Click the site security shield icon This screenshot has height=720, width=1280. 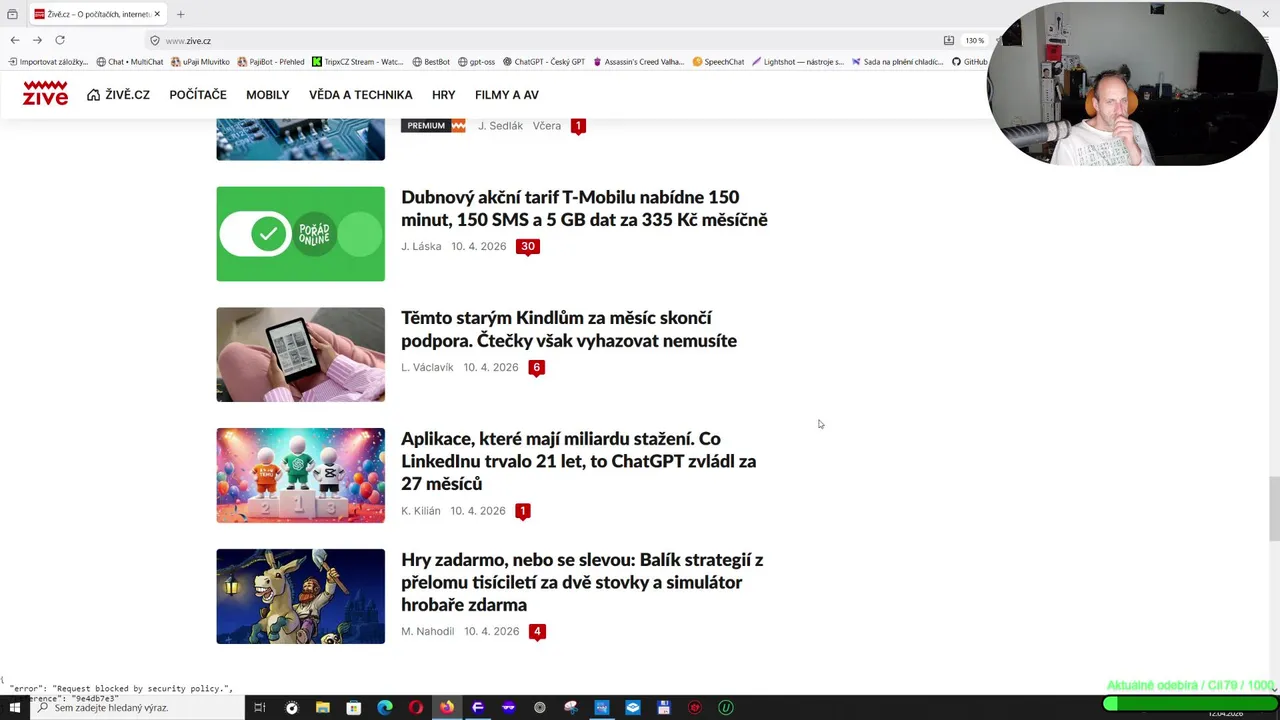pyautogui.click(x=155, y=41)
